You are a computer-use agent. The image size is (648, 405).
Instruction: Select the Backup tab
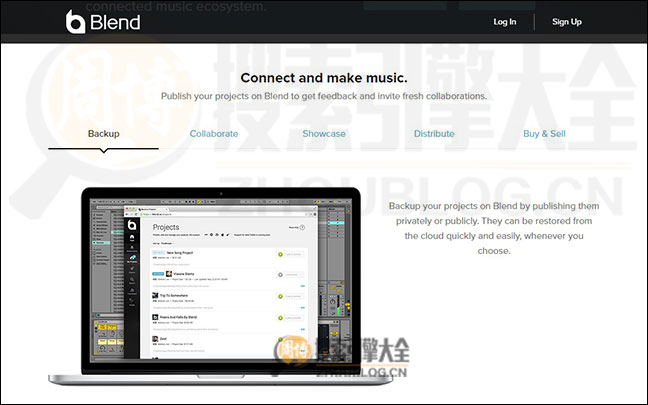(x=104, y=134)
